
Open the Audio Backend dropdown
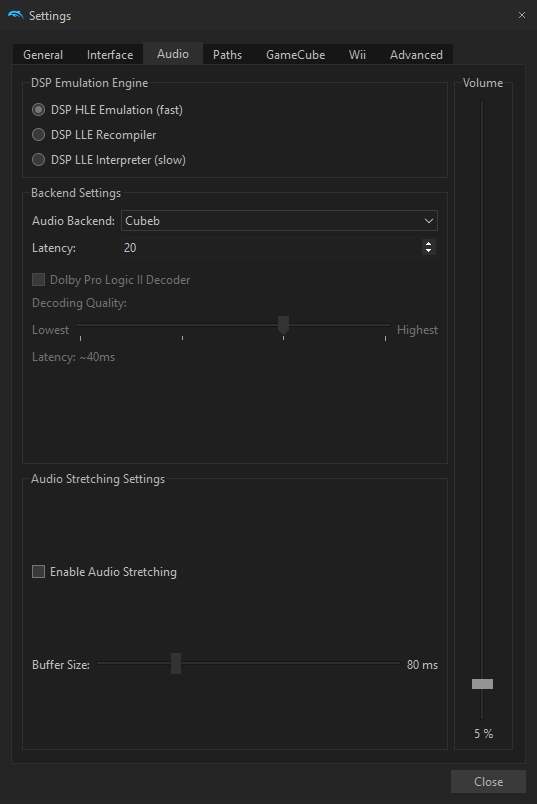(279, 221)
